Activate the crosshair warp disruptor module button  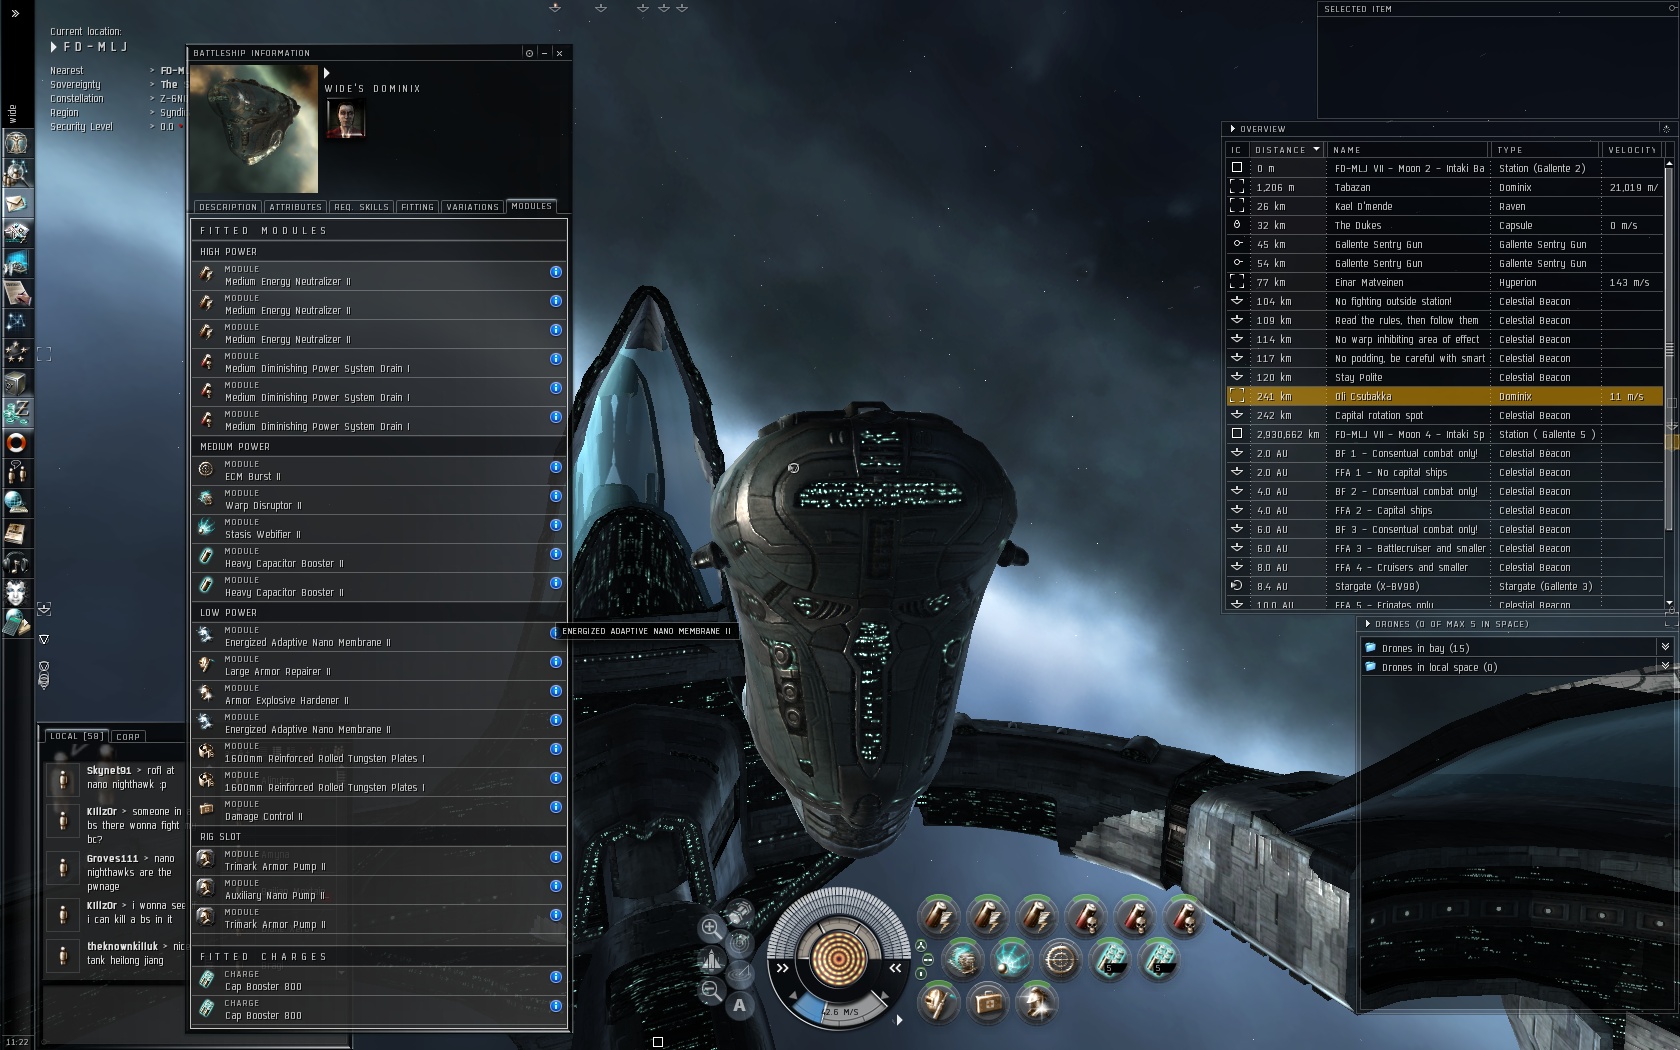point(1060,960)
